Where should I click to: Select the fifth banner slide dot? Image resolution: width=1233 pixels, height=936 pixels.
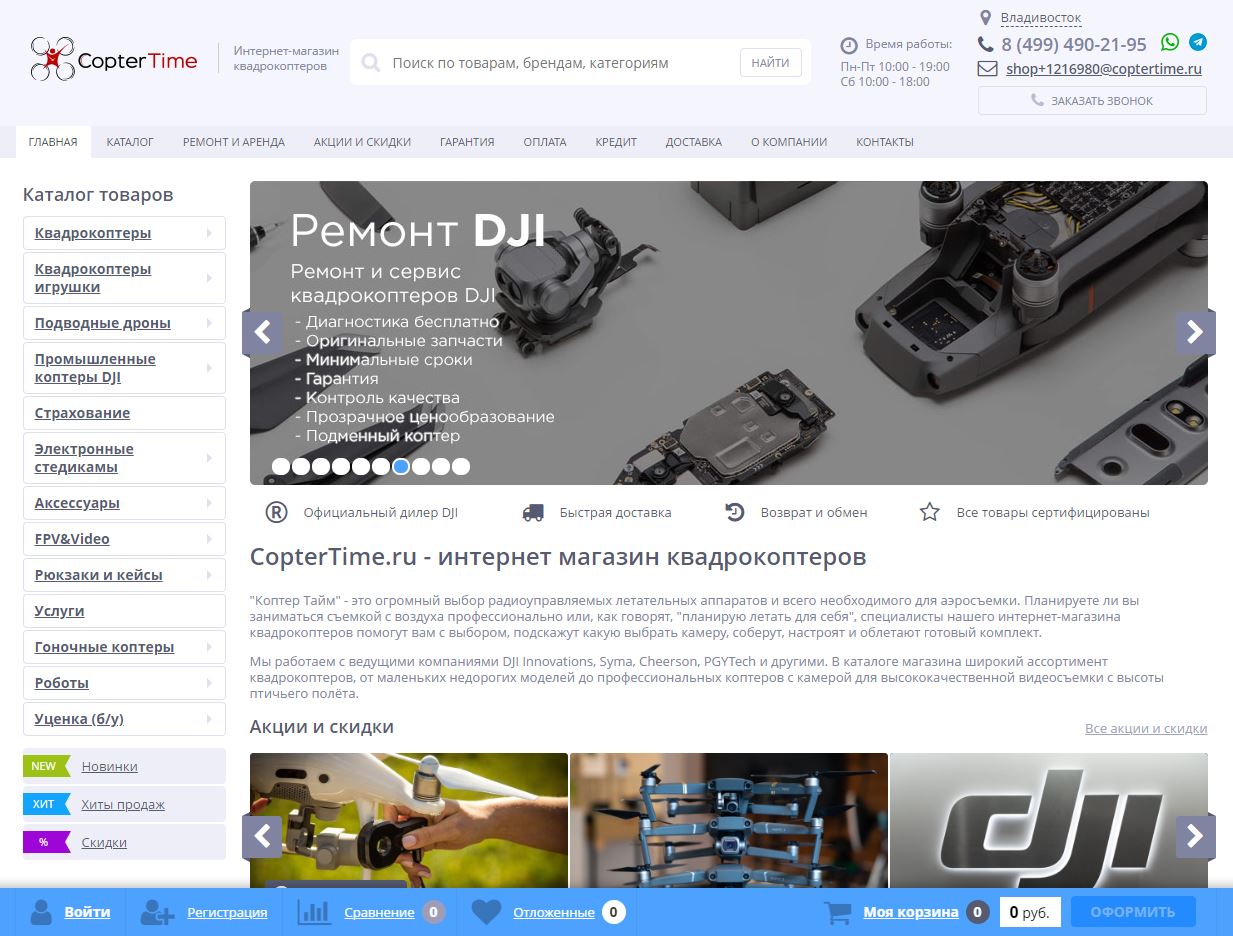click(361, 466)
